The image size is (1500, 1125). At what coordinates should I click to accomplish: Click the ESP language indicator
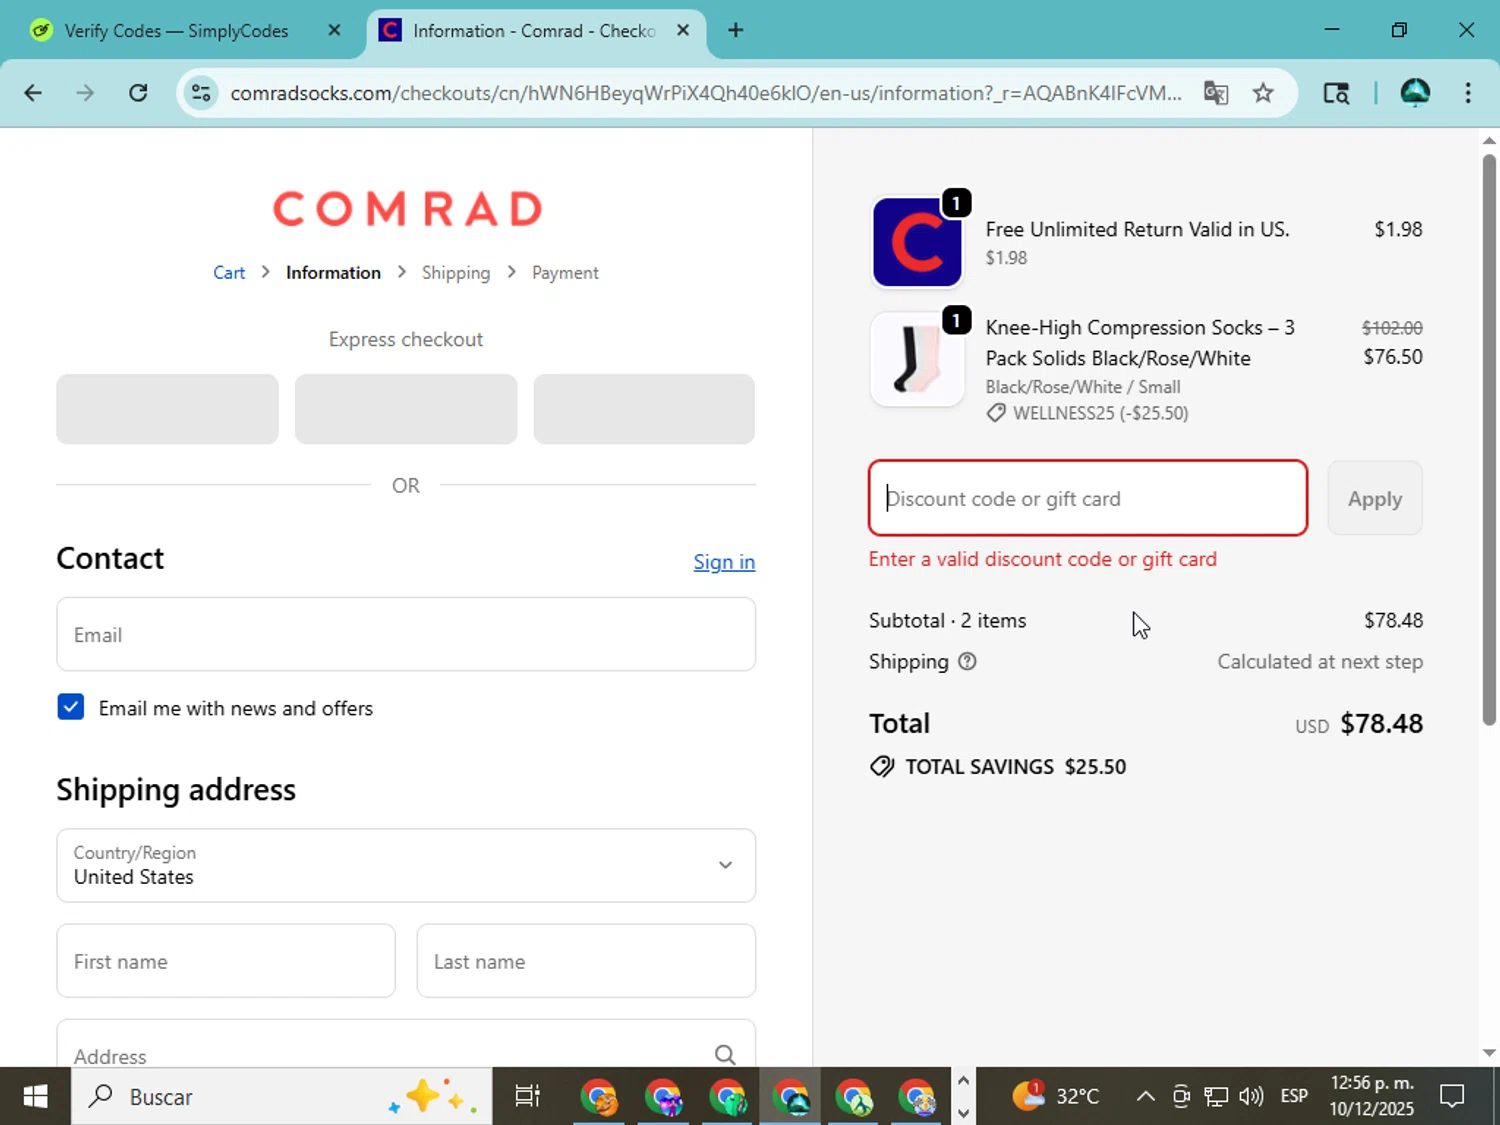click(x=1294, y=1097)
